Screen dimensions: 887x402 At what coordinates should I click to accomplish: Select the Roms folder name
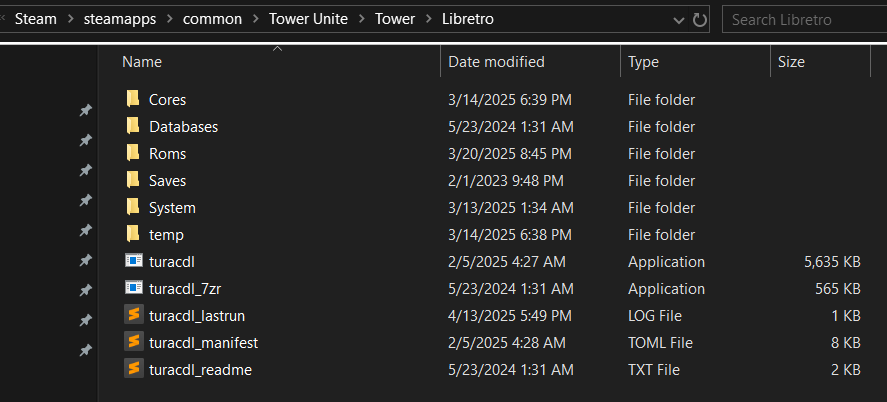[167, 154]
